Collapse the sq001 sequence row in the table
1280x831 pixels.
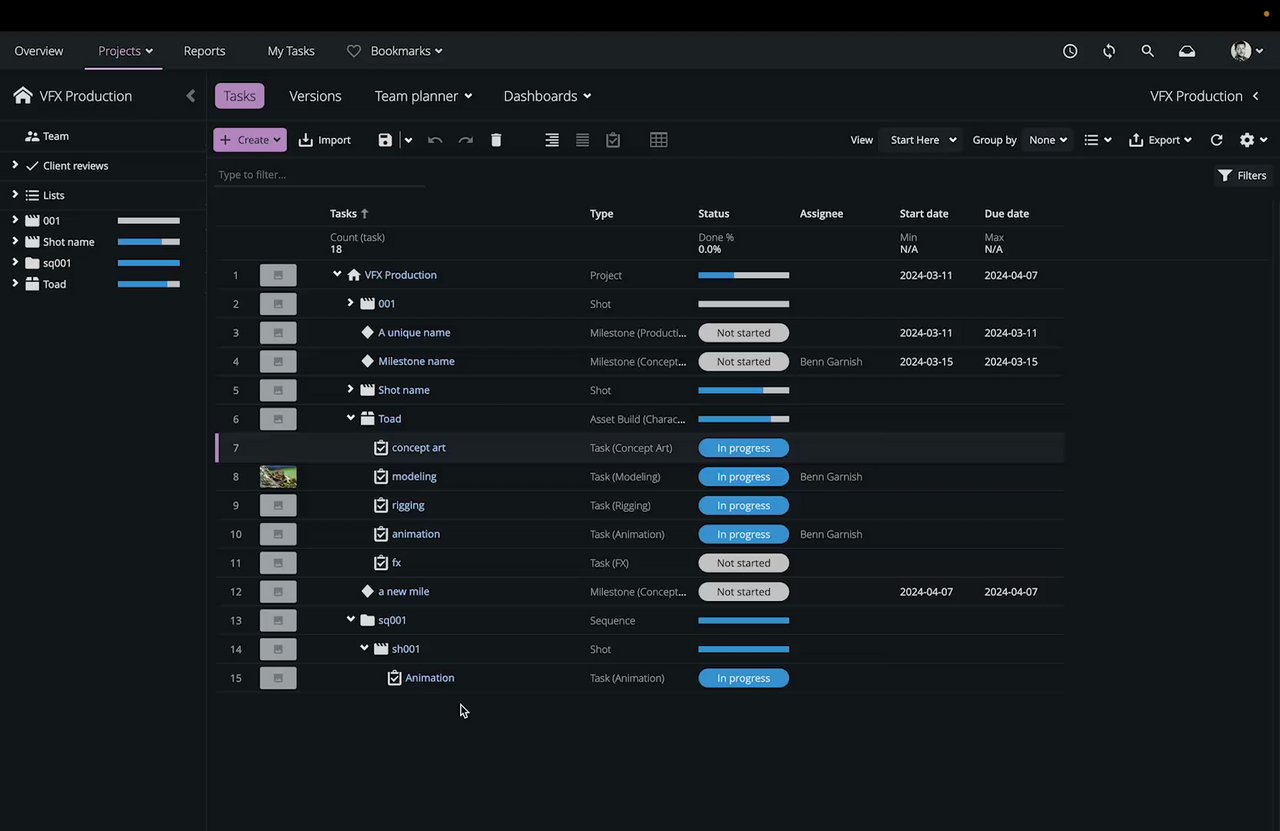[351, 620]
